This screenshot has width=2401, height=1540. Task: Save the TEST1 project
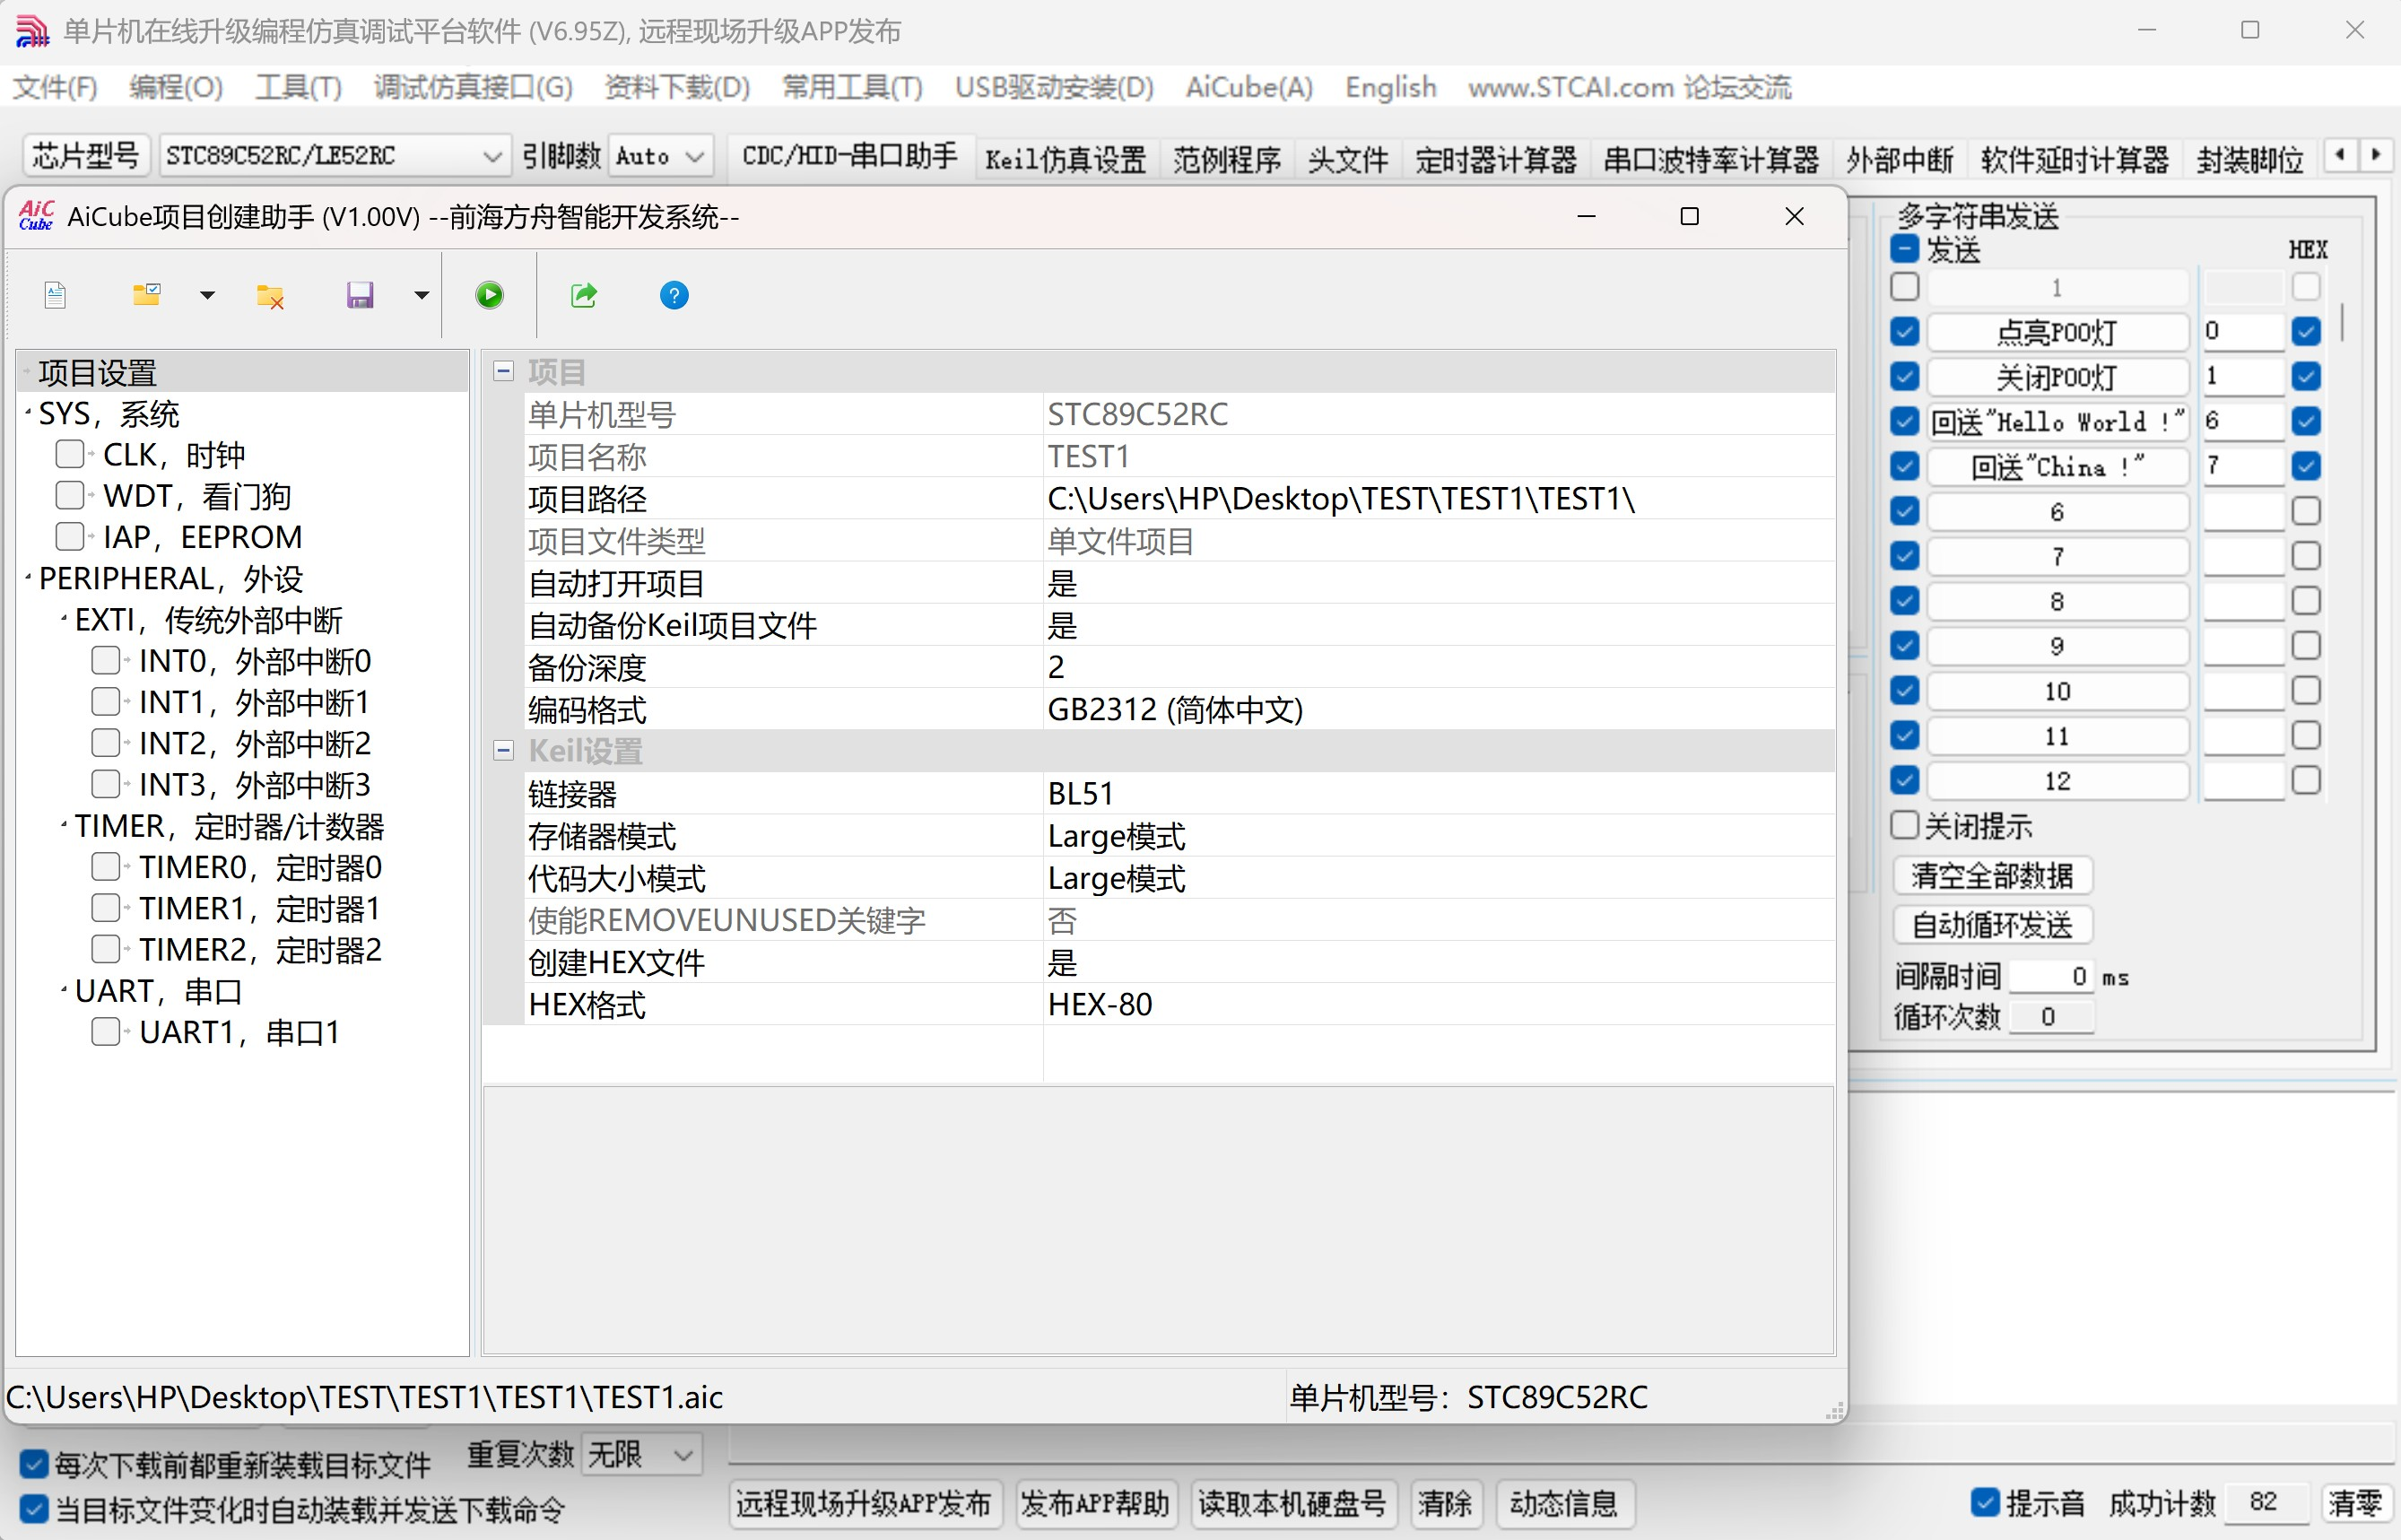[360, 294]
